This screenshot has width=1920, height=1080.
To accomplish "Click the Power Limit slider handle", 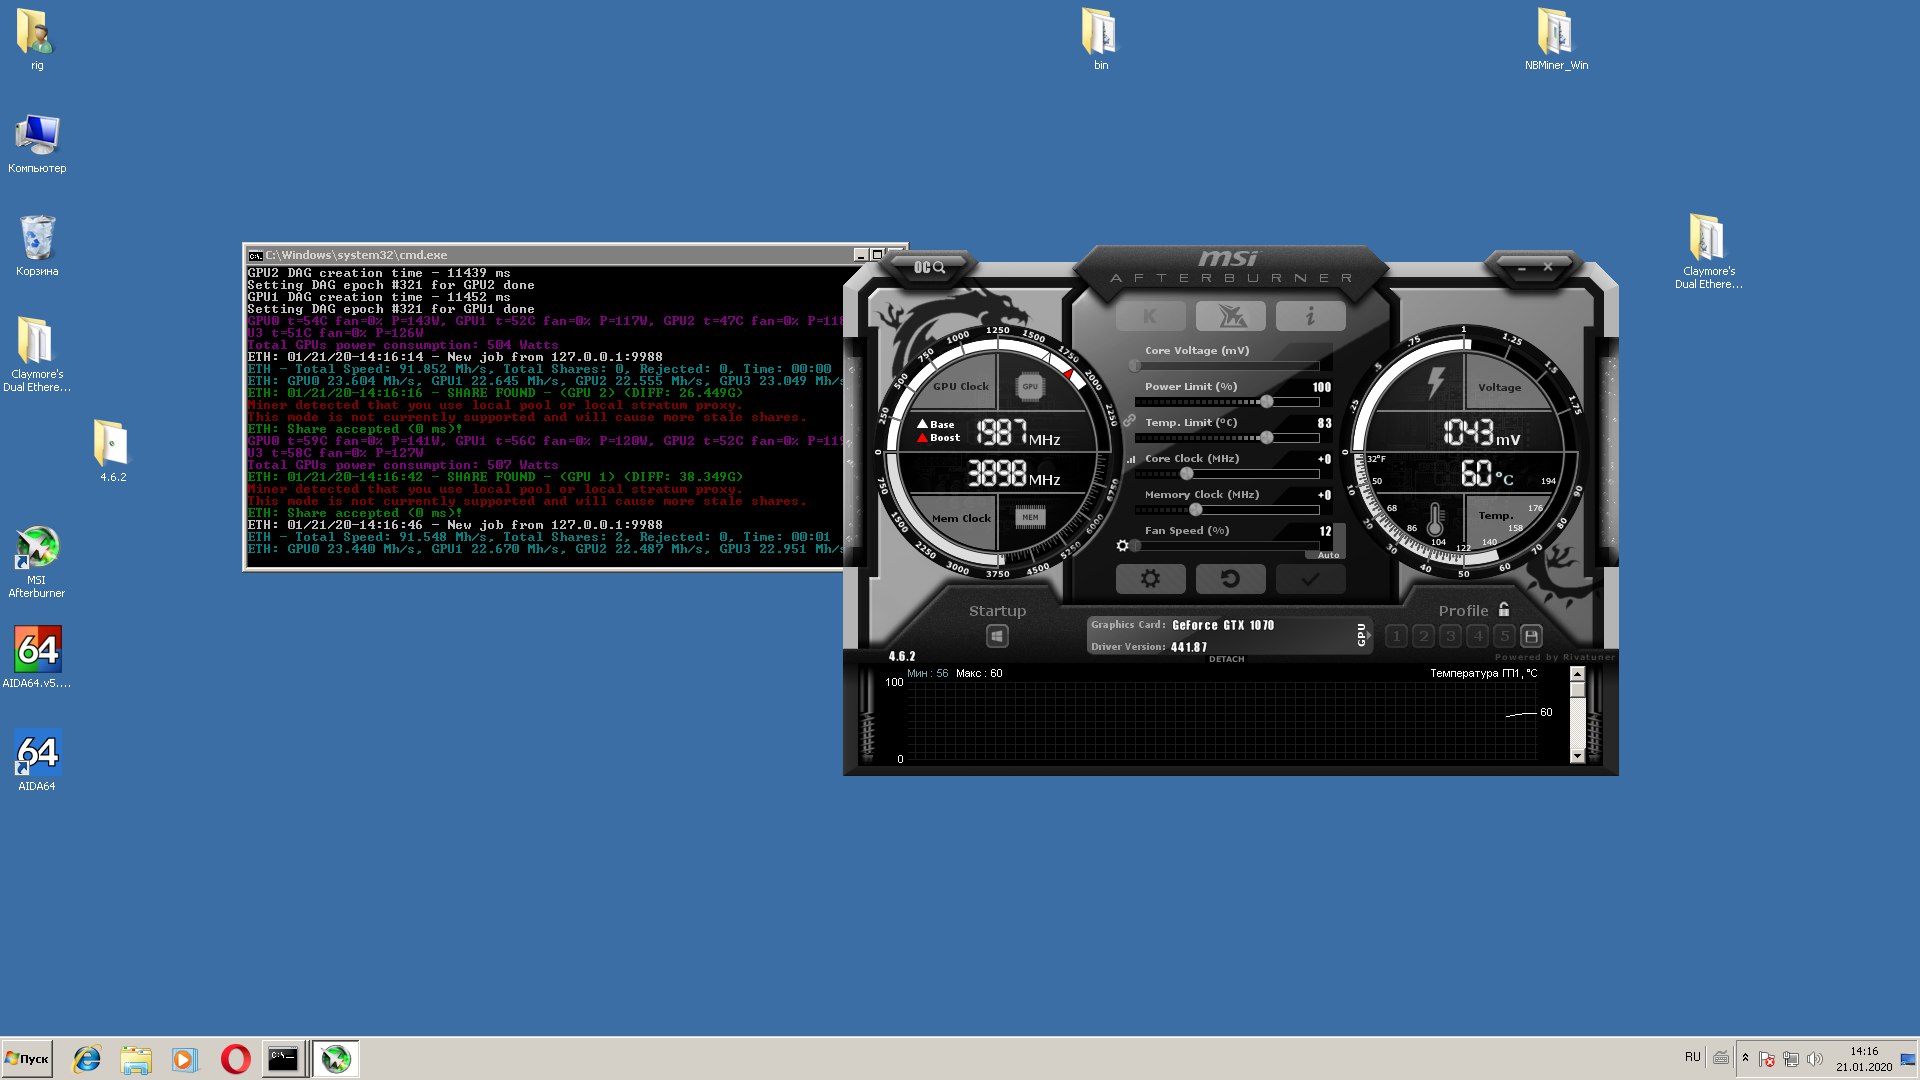I will (1266, 402).
